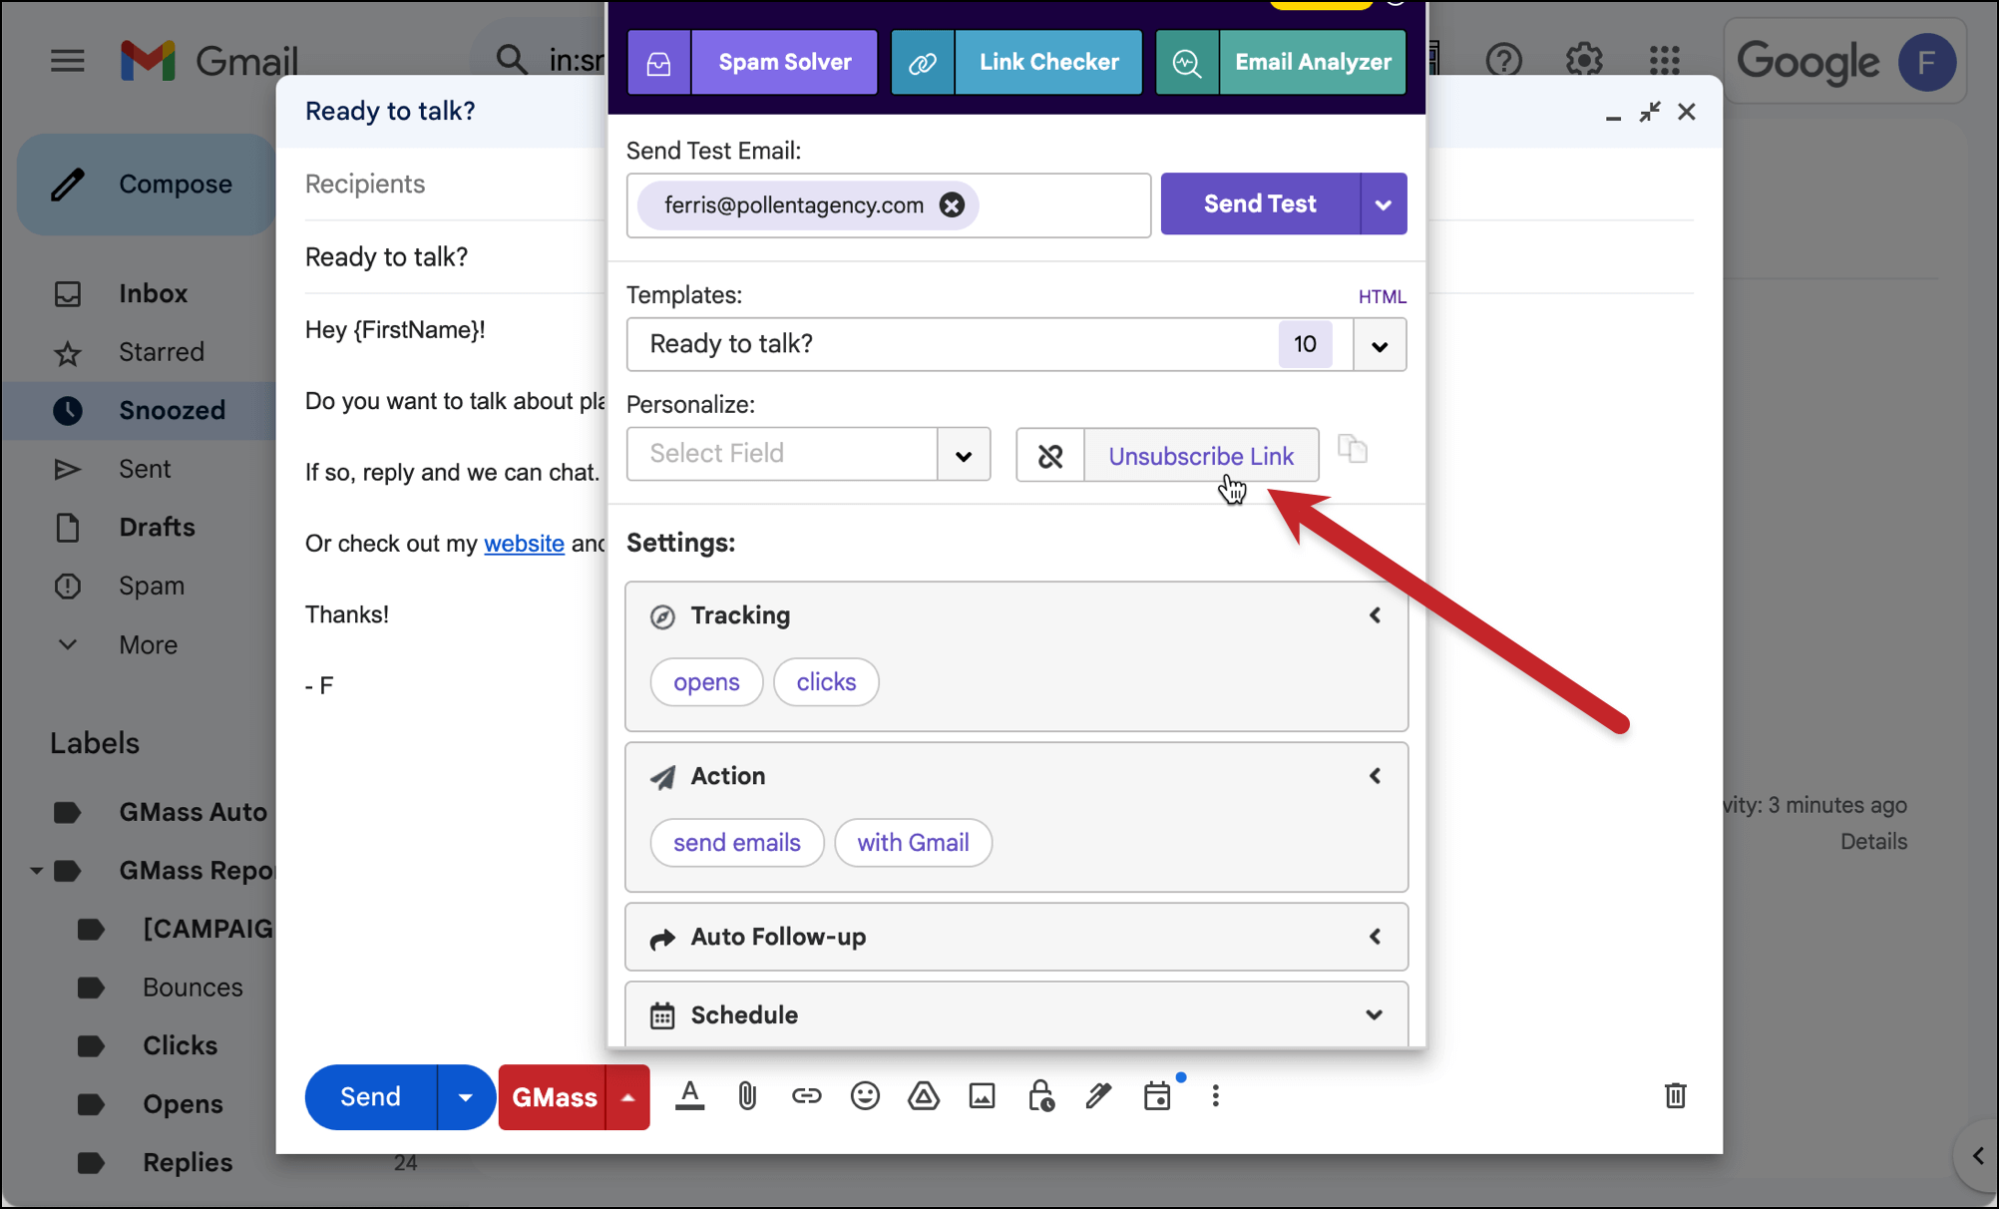Insert signature with pen icon

click(1099, 1097)
